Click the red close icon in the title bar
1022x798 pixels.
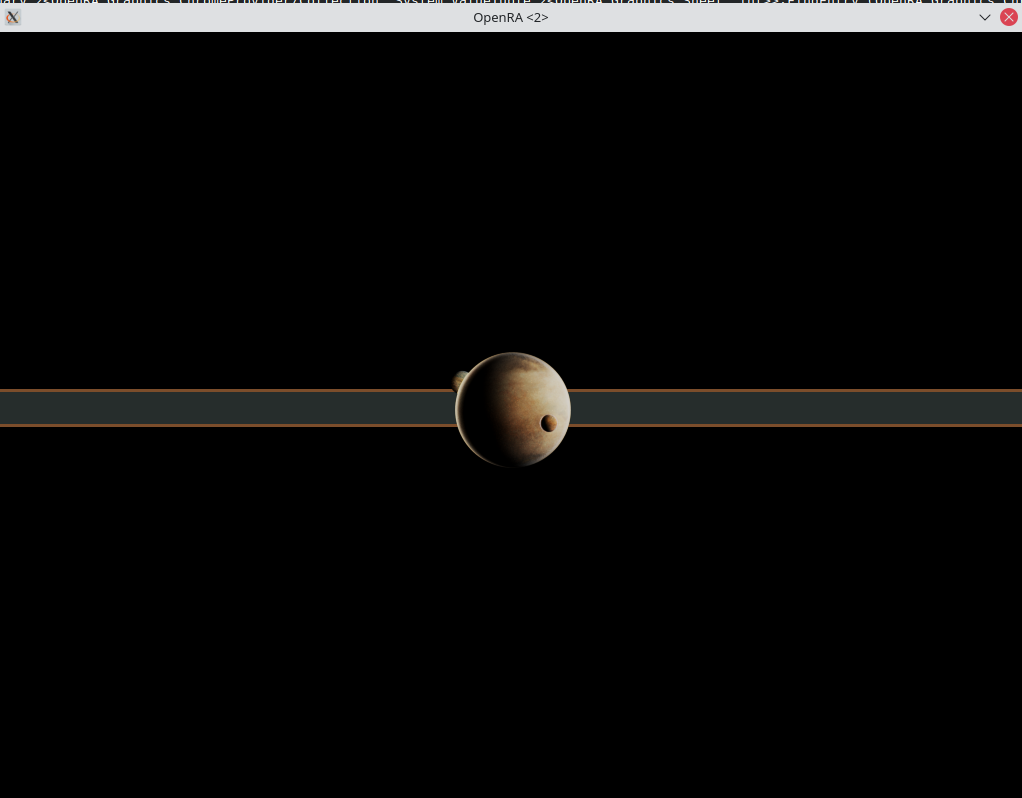(1009, 16)
